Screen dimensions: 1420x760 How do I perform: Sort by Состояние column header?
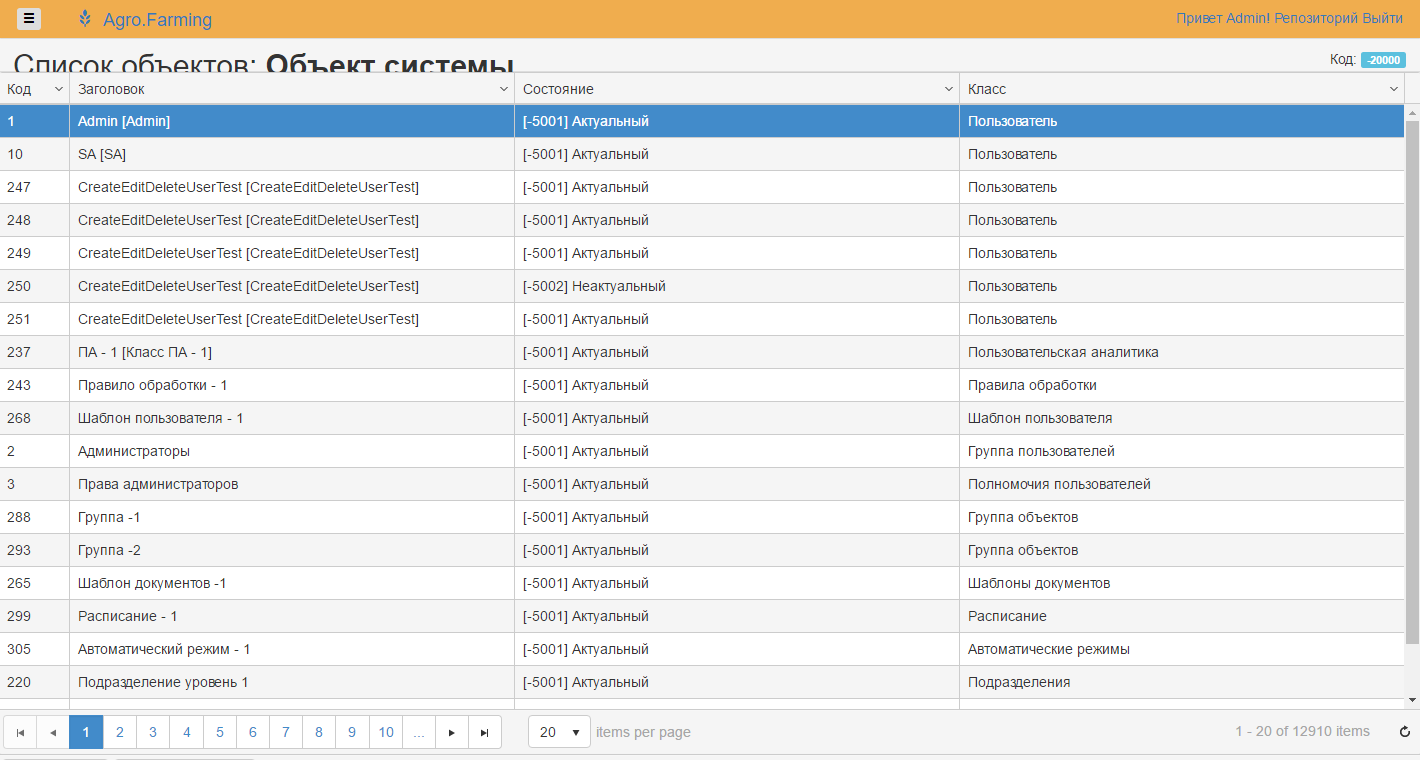click(x=558, y=89)
